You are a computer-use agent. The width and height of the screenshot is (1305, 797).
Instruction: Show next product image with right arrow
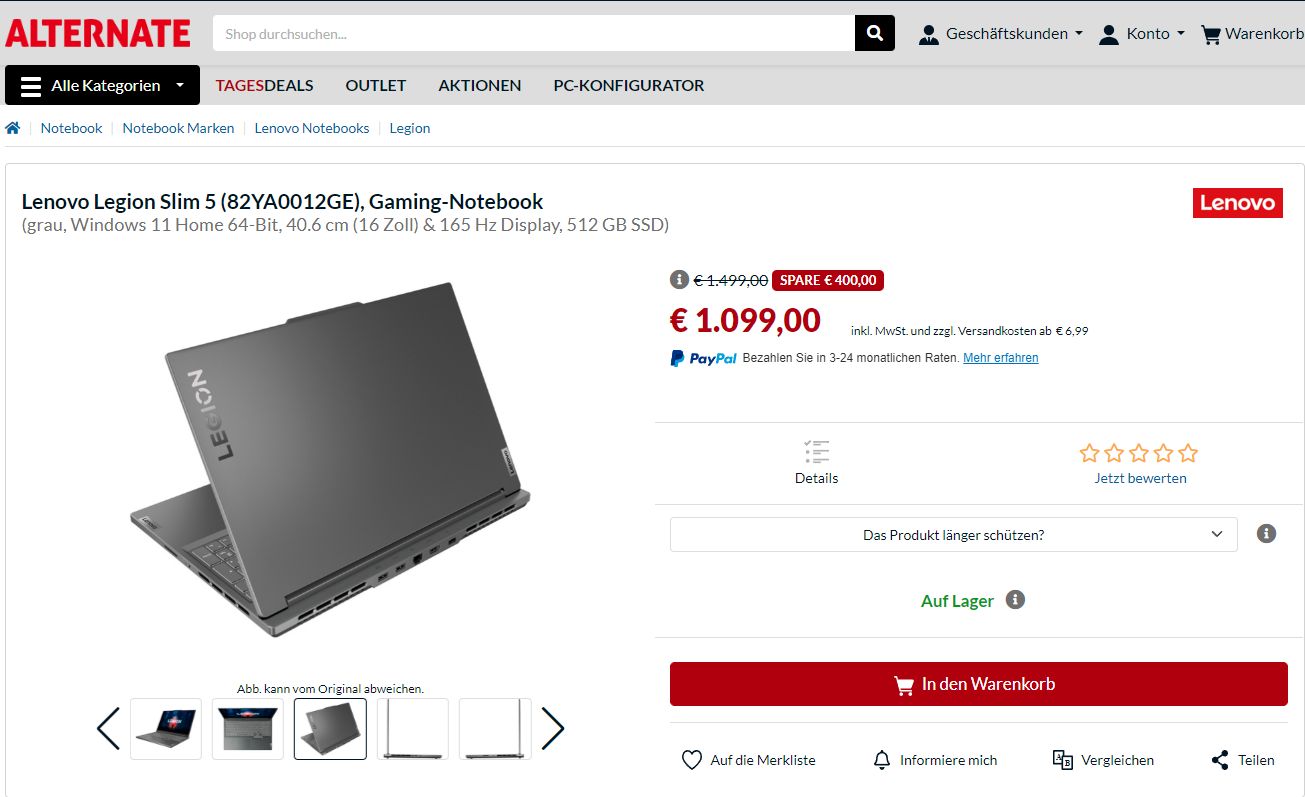(x=553, y=729)
